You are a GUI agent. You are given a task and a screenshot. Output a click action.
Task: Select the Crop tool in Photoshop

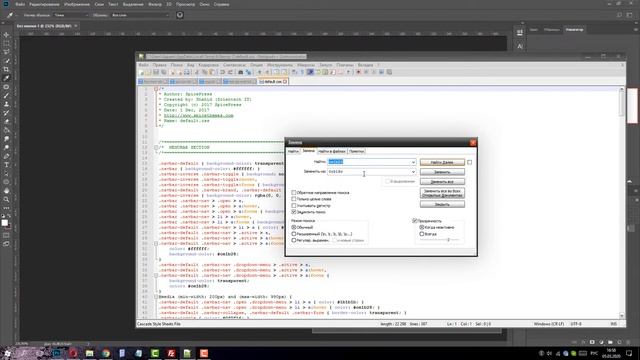(x=6, y=69)
